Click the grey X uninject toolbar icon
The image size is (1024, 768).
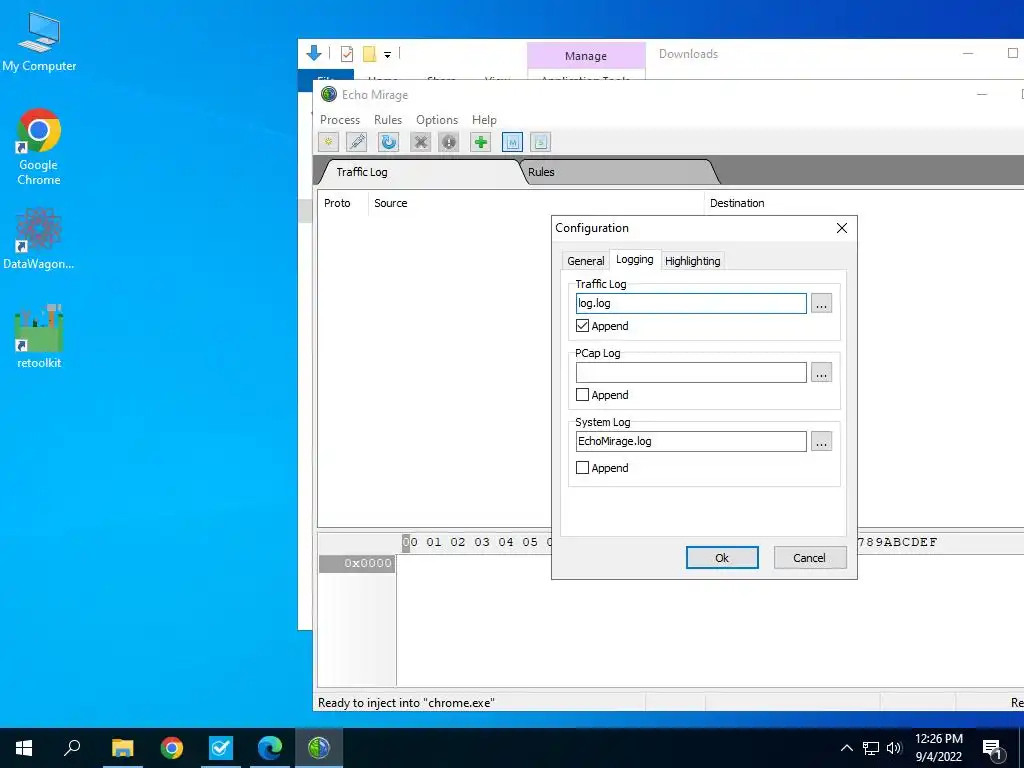tap(421, 142)
